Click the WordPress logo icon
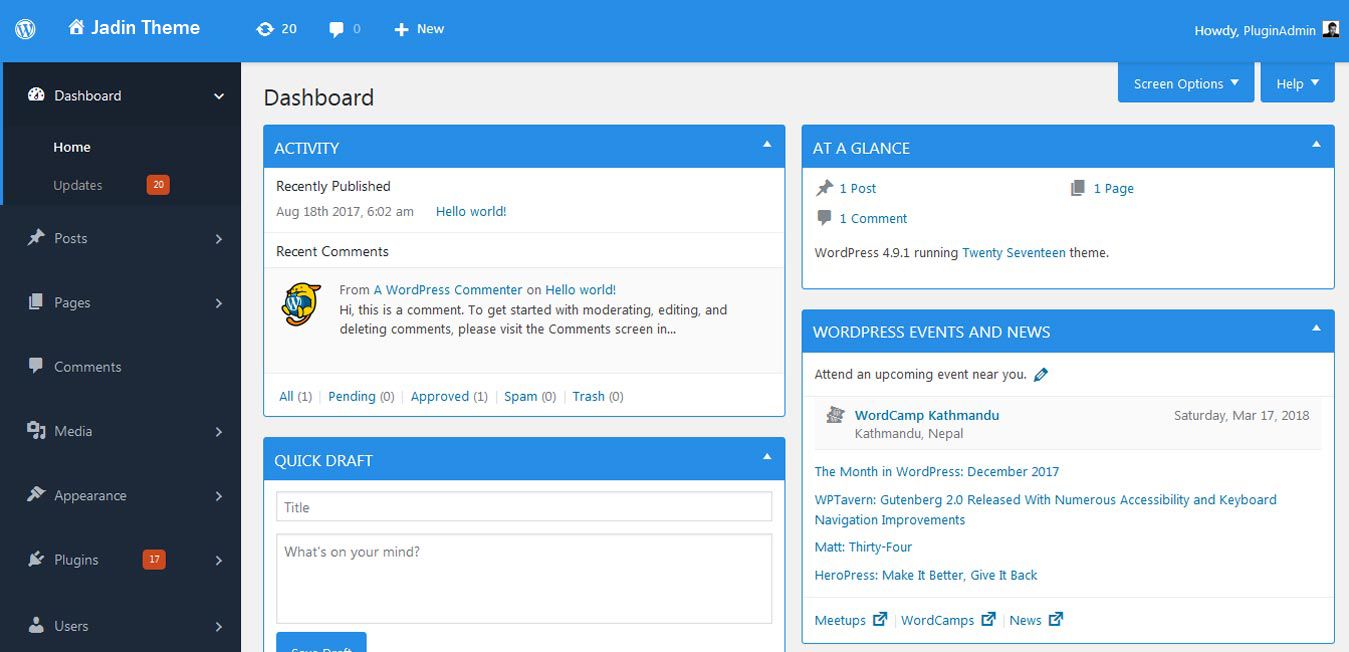Screen dimensions: 1349x652 [x=26, y=29]
